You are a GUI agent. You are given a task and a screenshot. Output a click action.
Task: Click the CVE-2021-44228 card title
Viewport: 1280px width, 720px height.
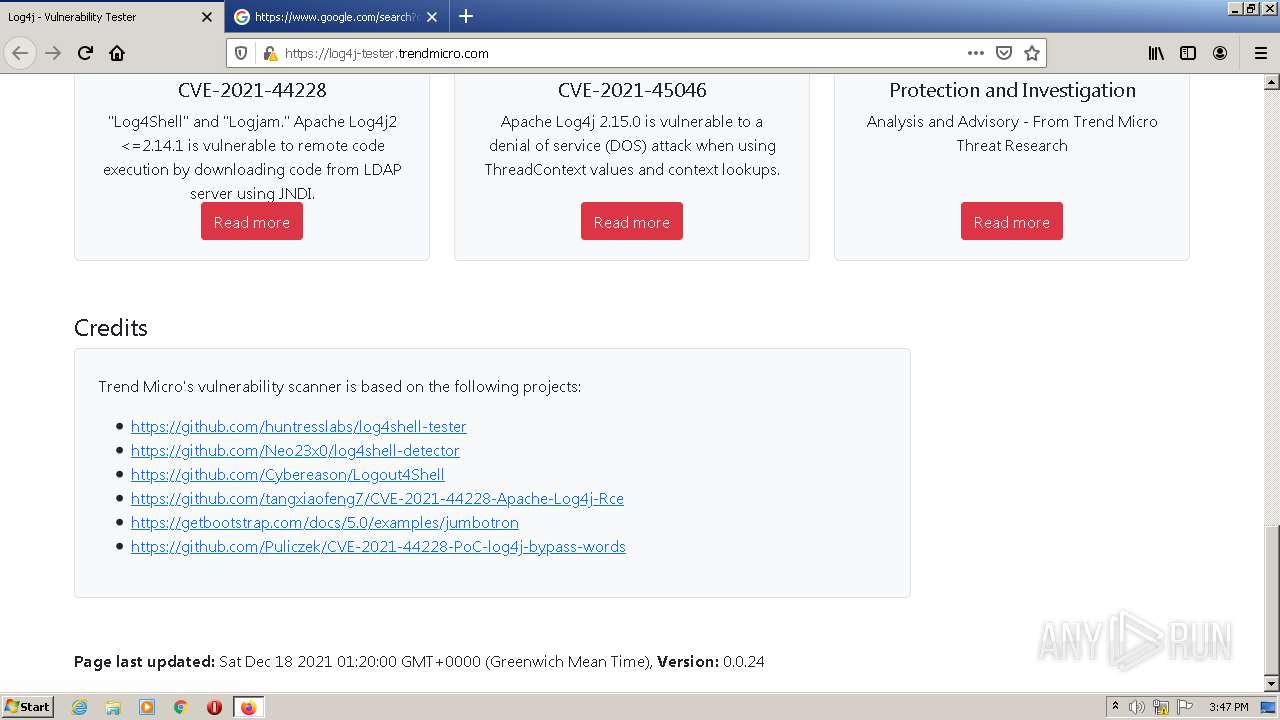(x=252, y=90)
